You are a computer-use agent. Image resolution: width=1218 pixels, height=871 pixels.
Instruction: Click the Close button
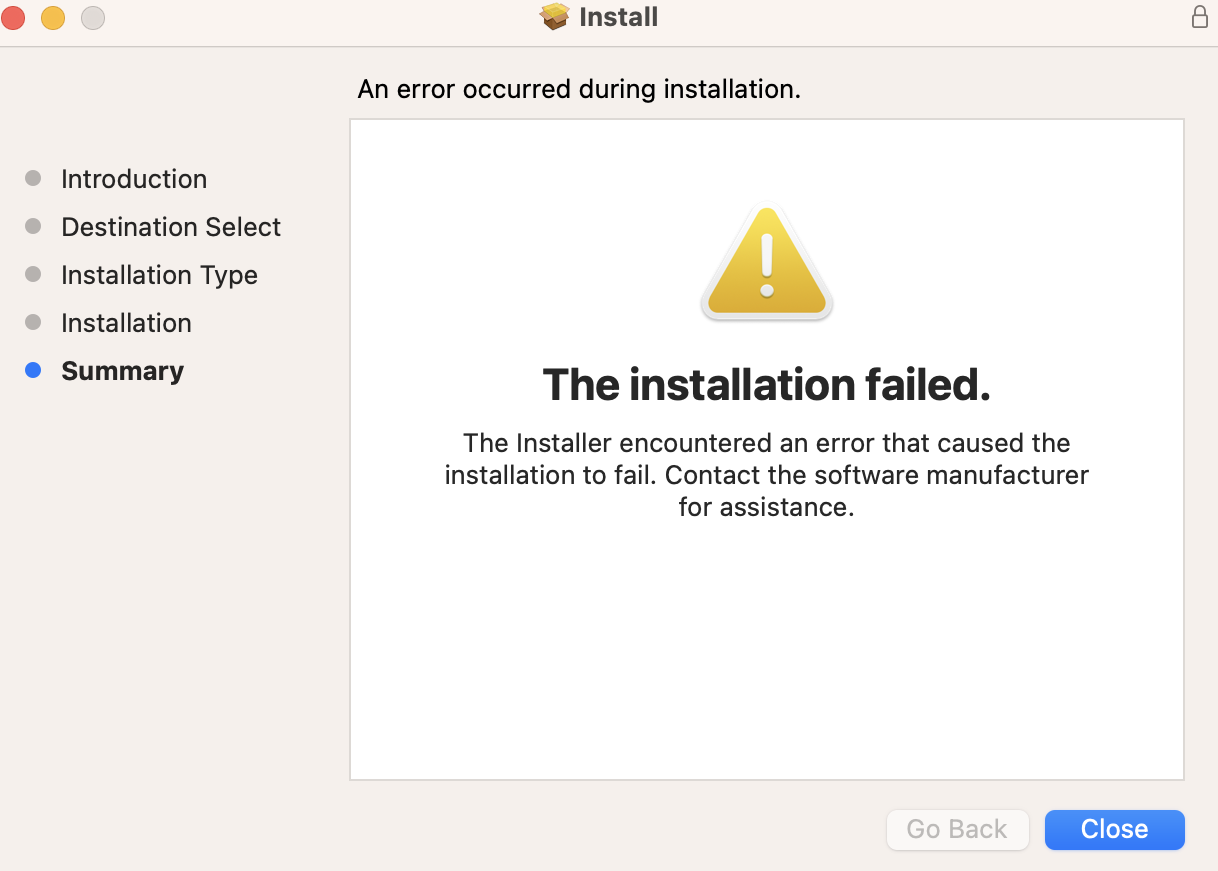click(1114, 829)
